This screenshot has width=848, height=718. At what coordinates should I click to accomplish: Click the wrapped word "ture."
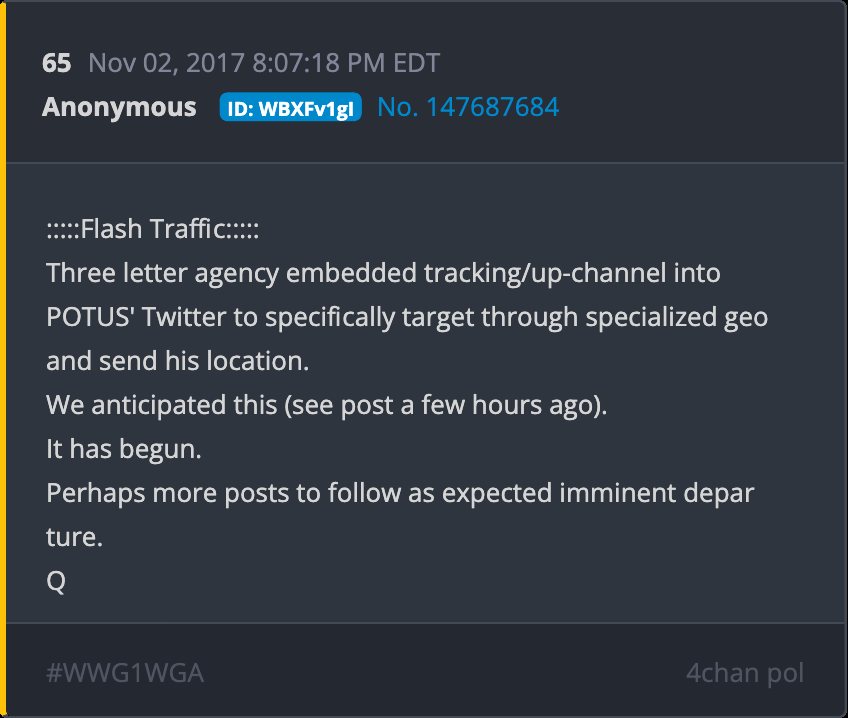tap(74, 537)
